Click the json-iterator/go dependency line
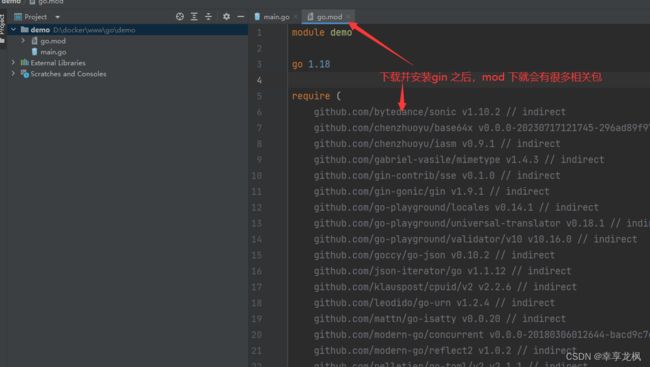The image size is (650, 367). pos(442,271)
